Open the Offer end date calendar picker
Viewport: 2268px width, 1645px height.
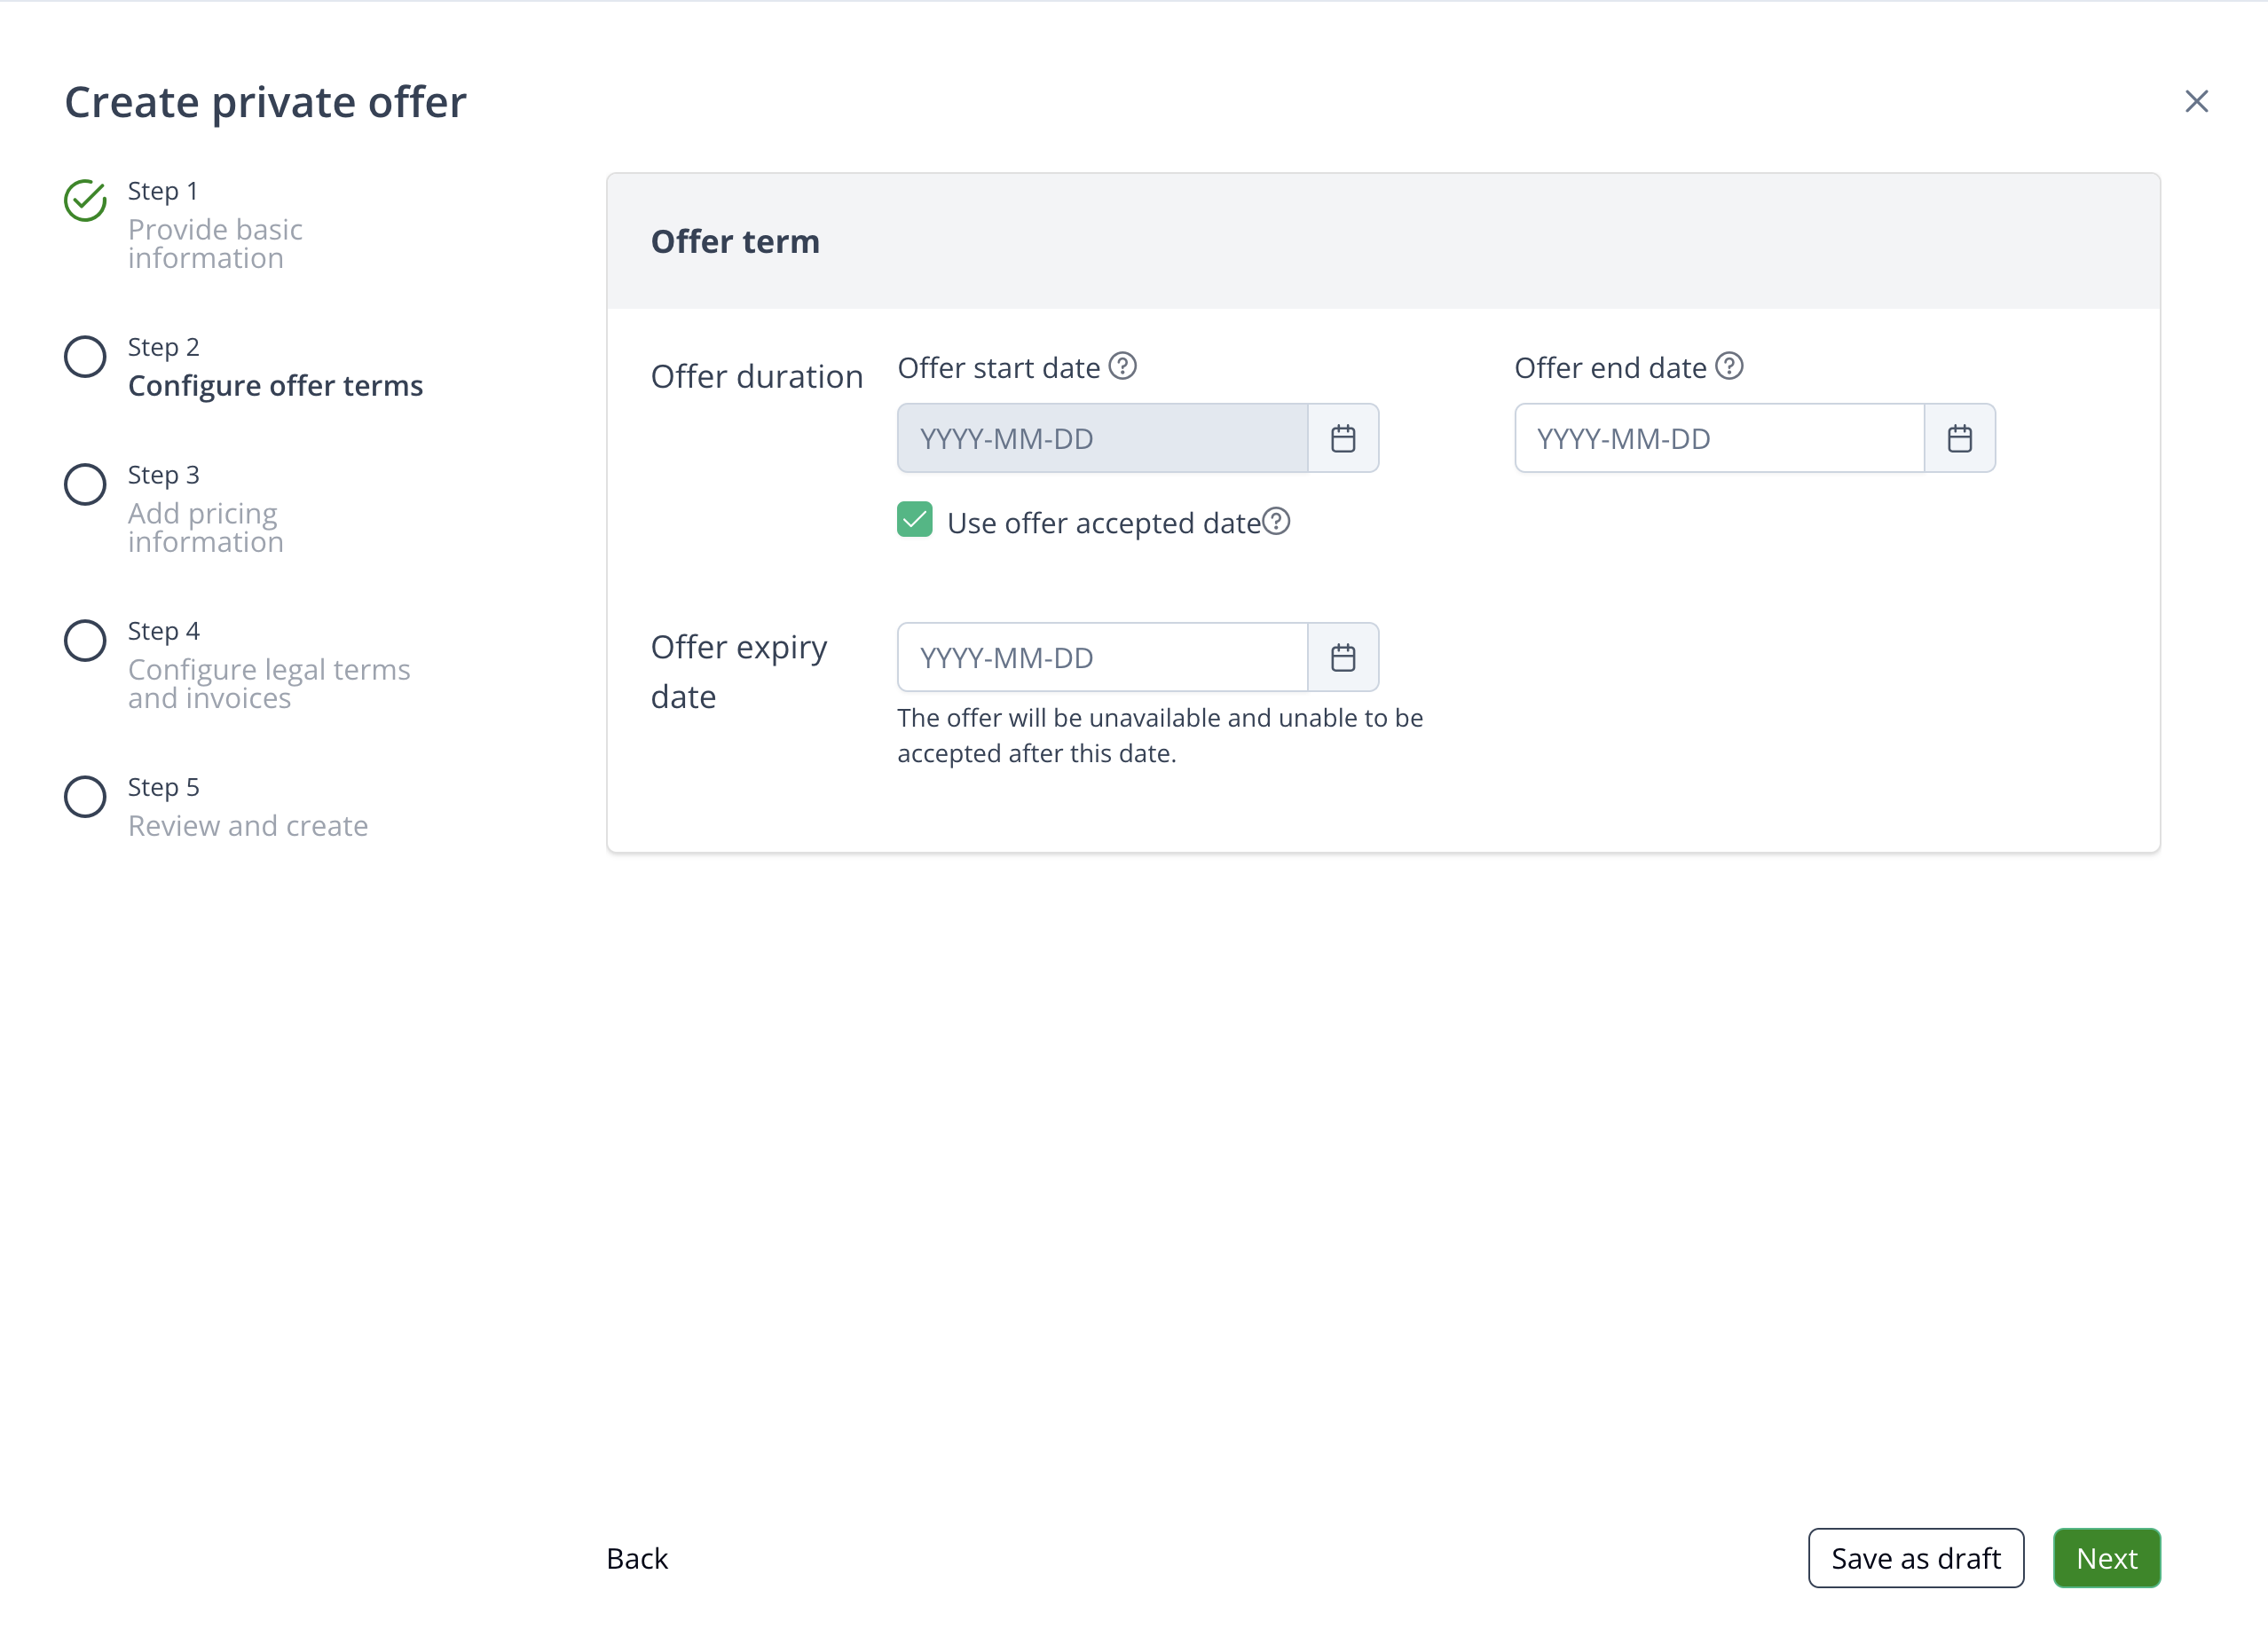pos(1959,438)
